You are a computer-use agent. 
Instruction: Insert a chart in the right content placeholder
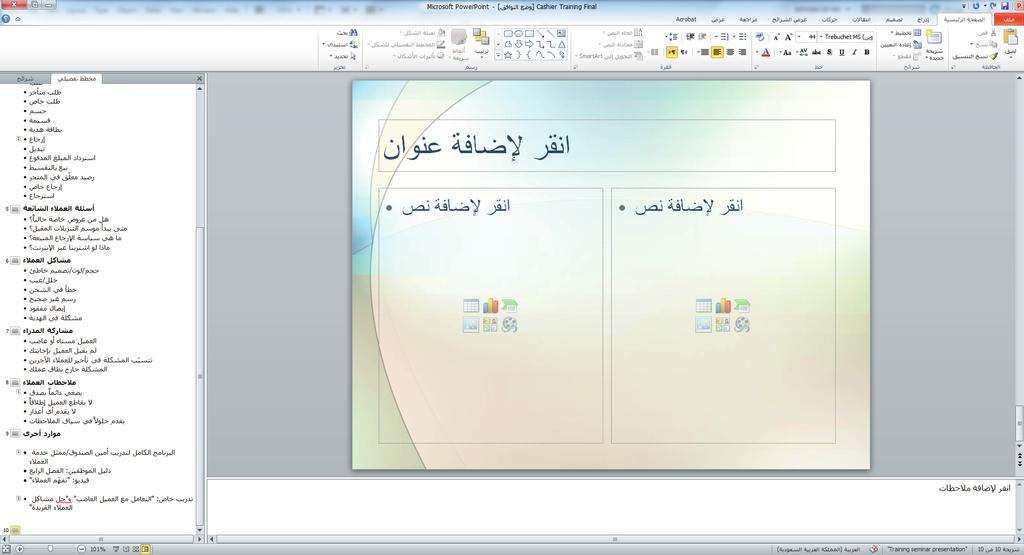click(x=723, y=306)
